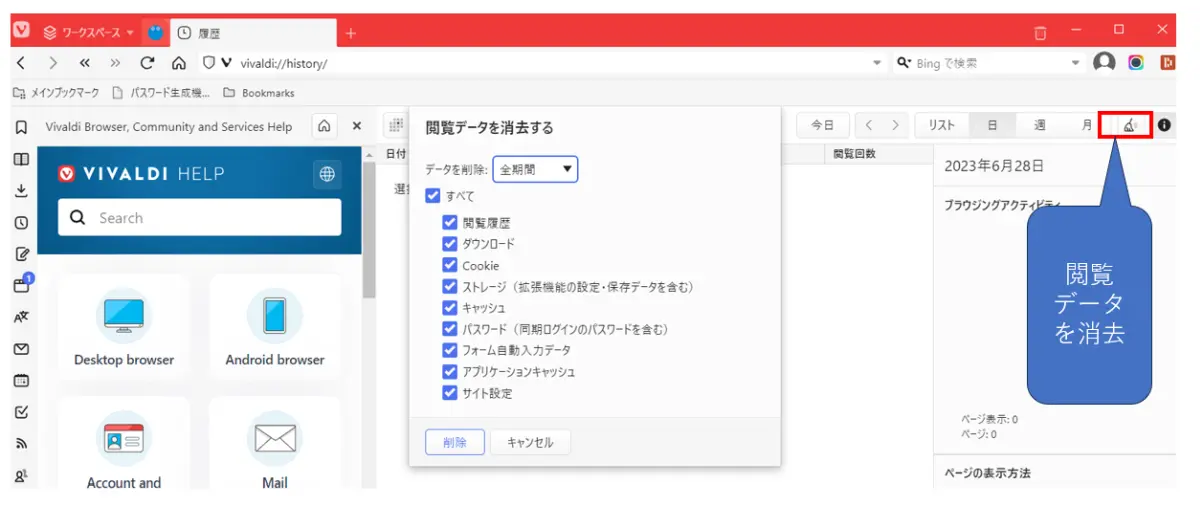Uncheck the ストレージ checkbox

click(x=449, y=287)
